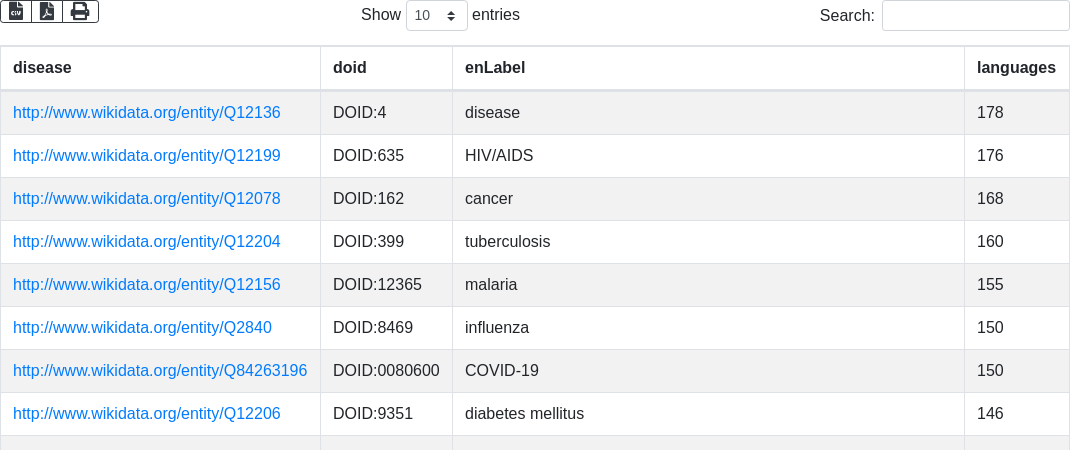1070x450 pixels.
Task: Print the table using printer icon
Action: 81,12
